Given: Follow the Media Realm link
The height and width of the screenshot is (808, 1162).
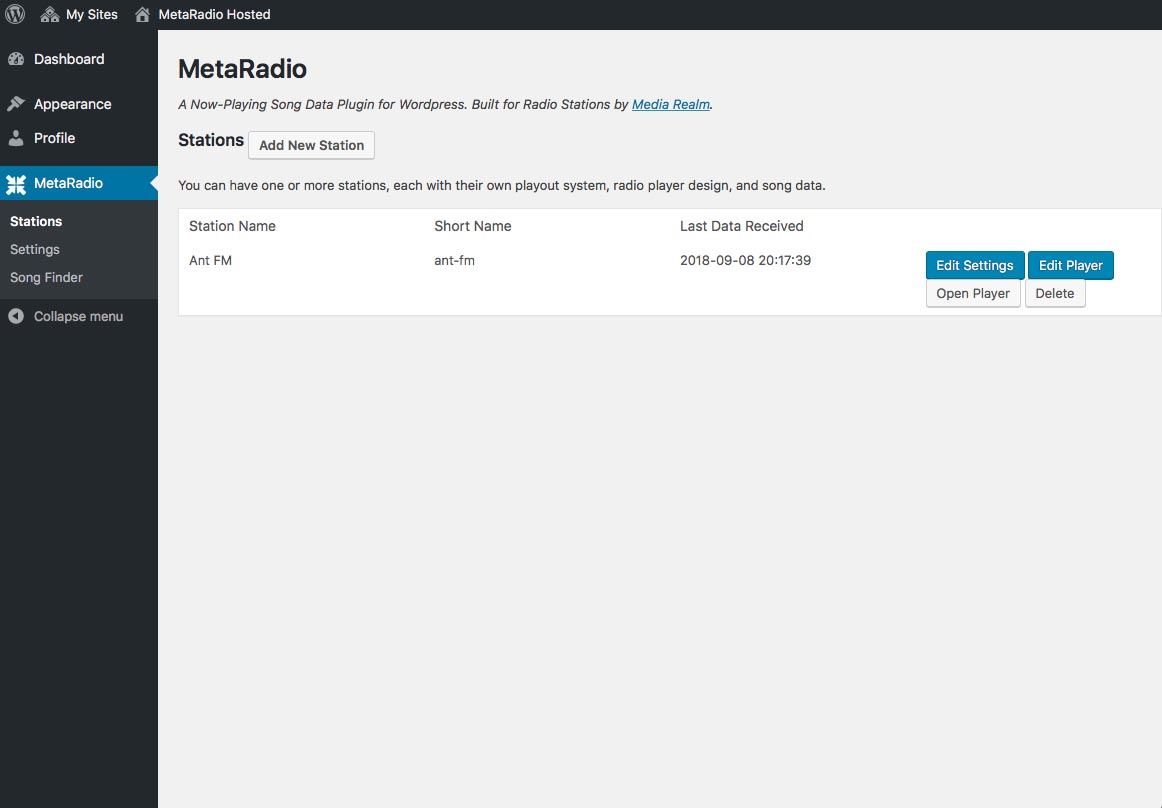Looking at the screenshot, I should [x=671, y=105].
